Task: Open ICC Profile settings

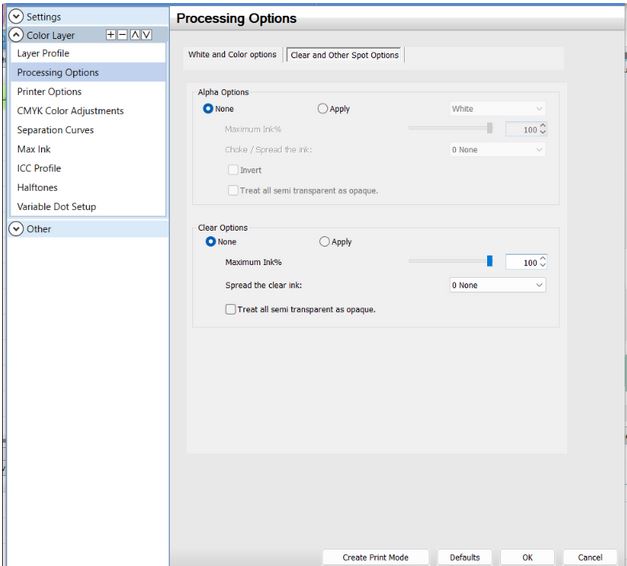Action: tap(88, 168)
